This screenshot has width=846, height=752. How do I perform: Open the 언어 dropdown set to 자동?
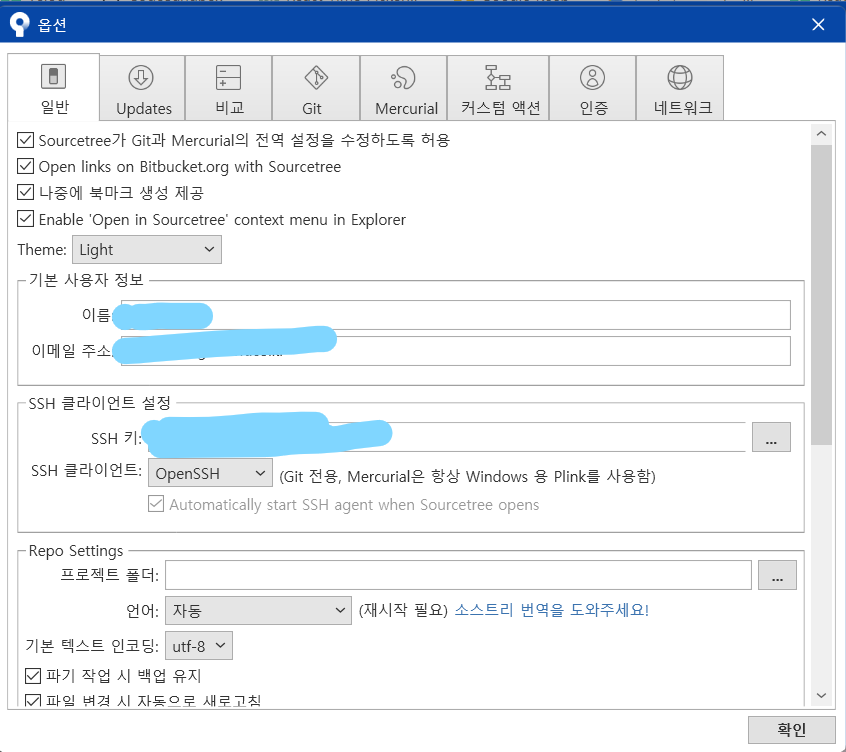tap(258, 611)
